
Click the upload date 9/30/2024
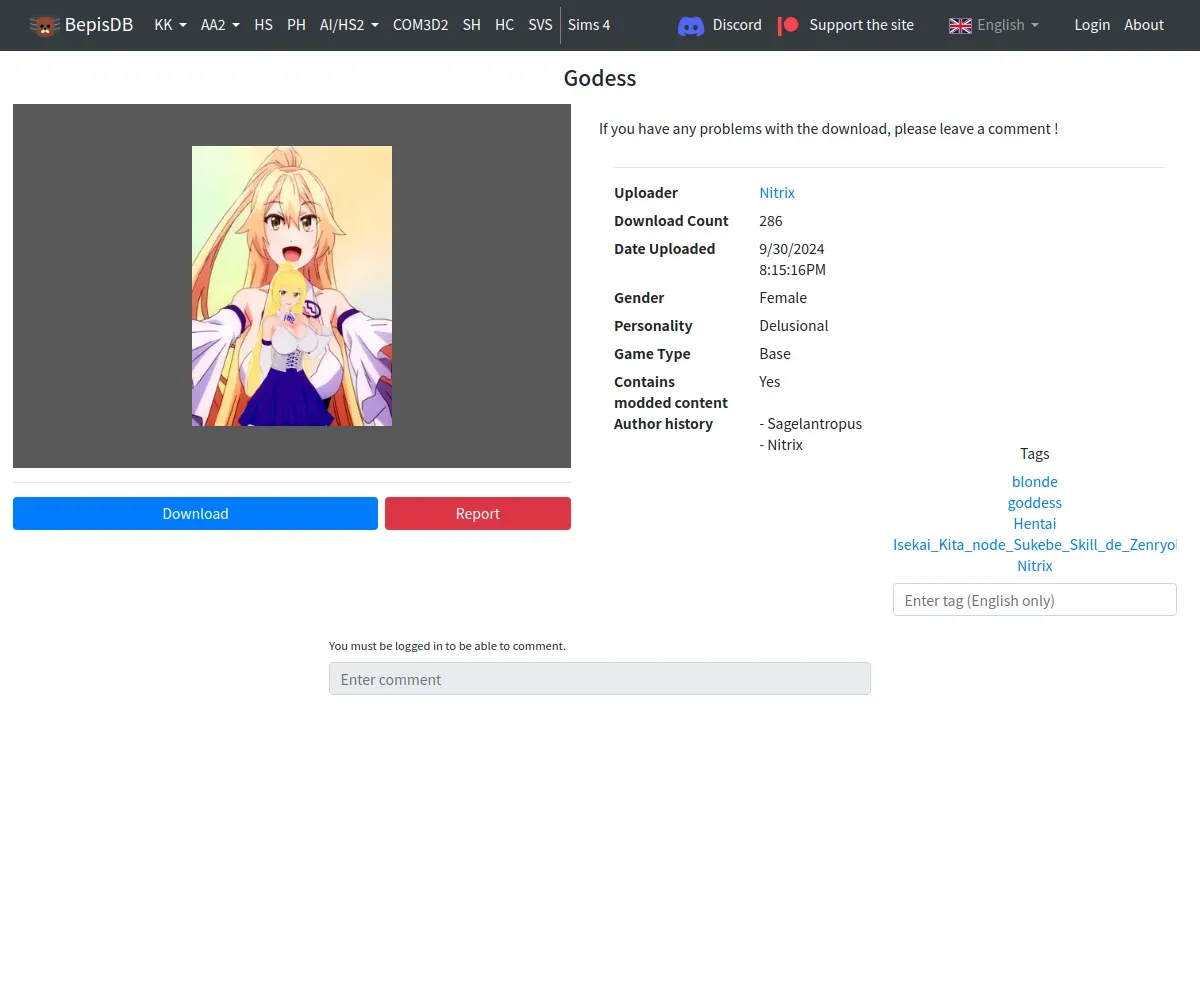coord(792,249)
